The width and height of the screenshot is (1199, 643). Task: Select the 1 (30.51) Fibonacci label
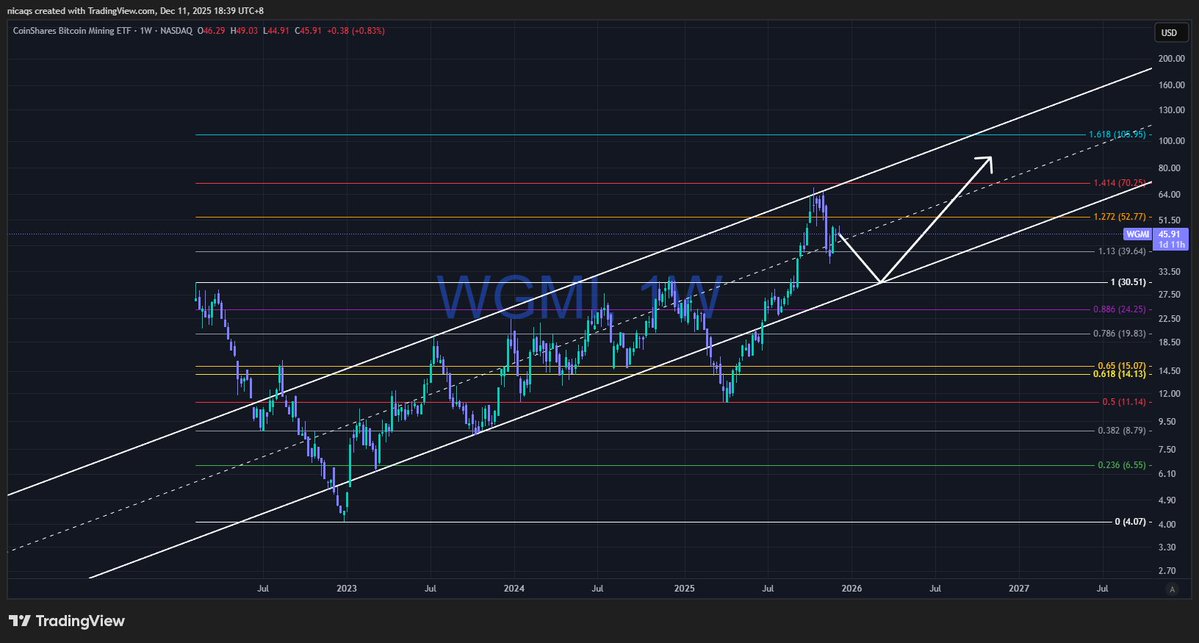click(1128, 282)
